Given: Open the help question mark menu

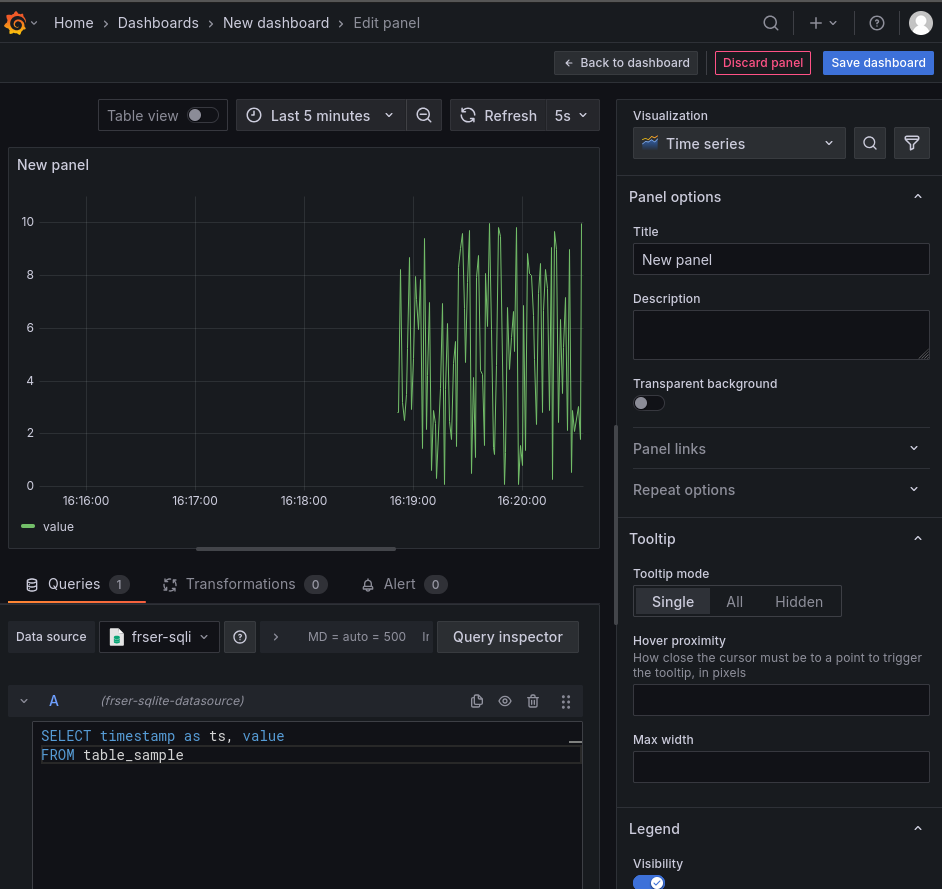Looking at the screenshot, I should (876, 23).
